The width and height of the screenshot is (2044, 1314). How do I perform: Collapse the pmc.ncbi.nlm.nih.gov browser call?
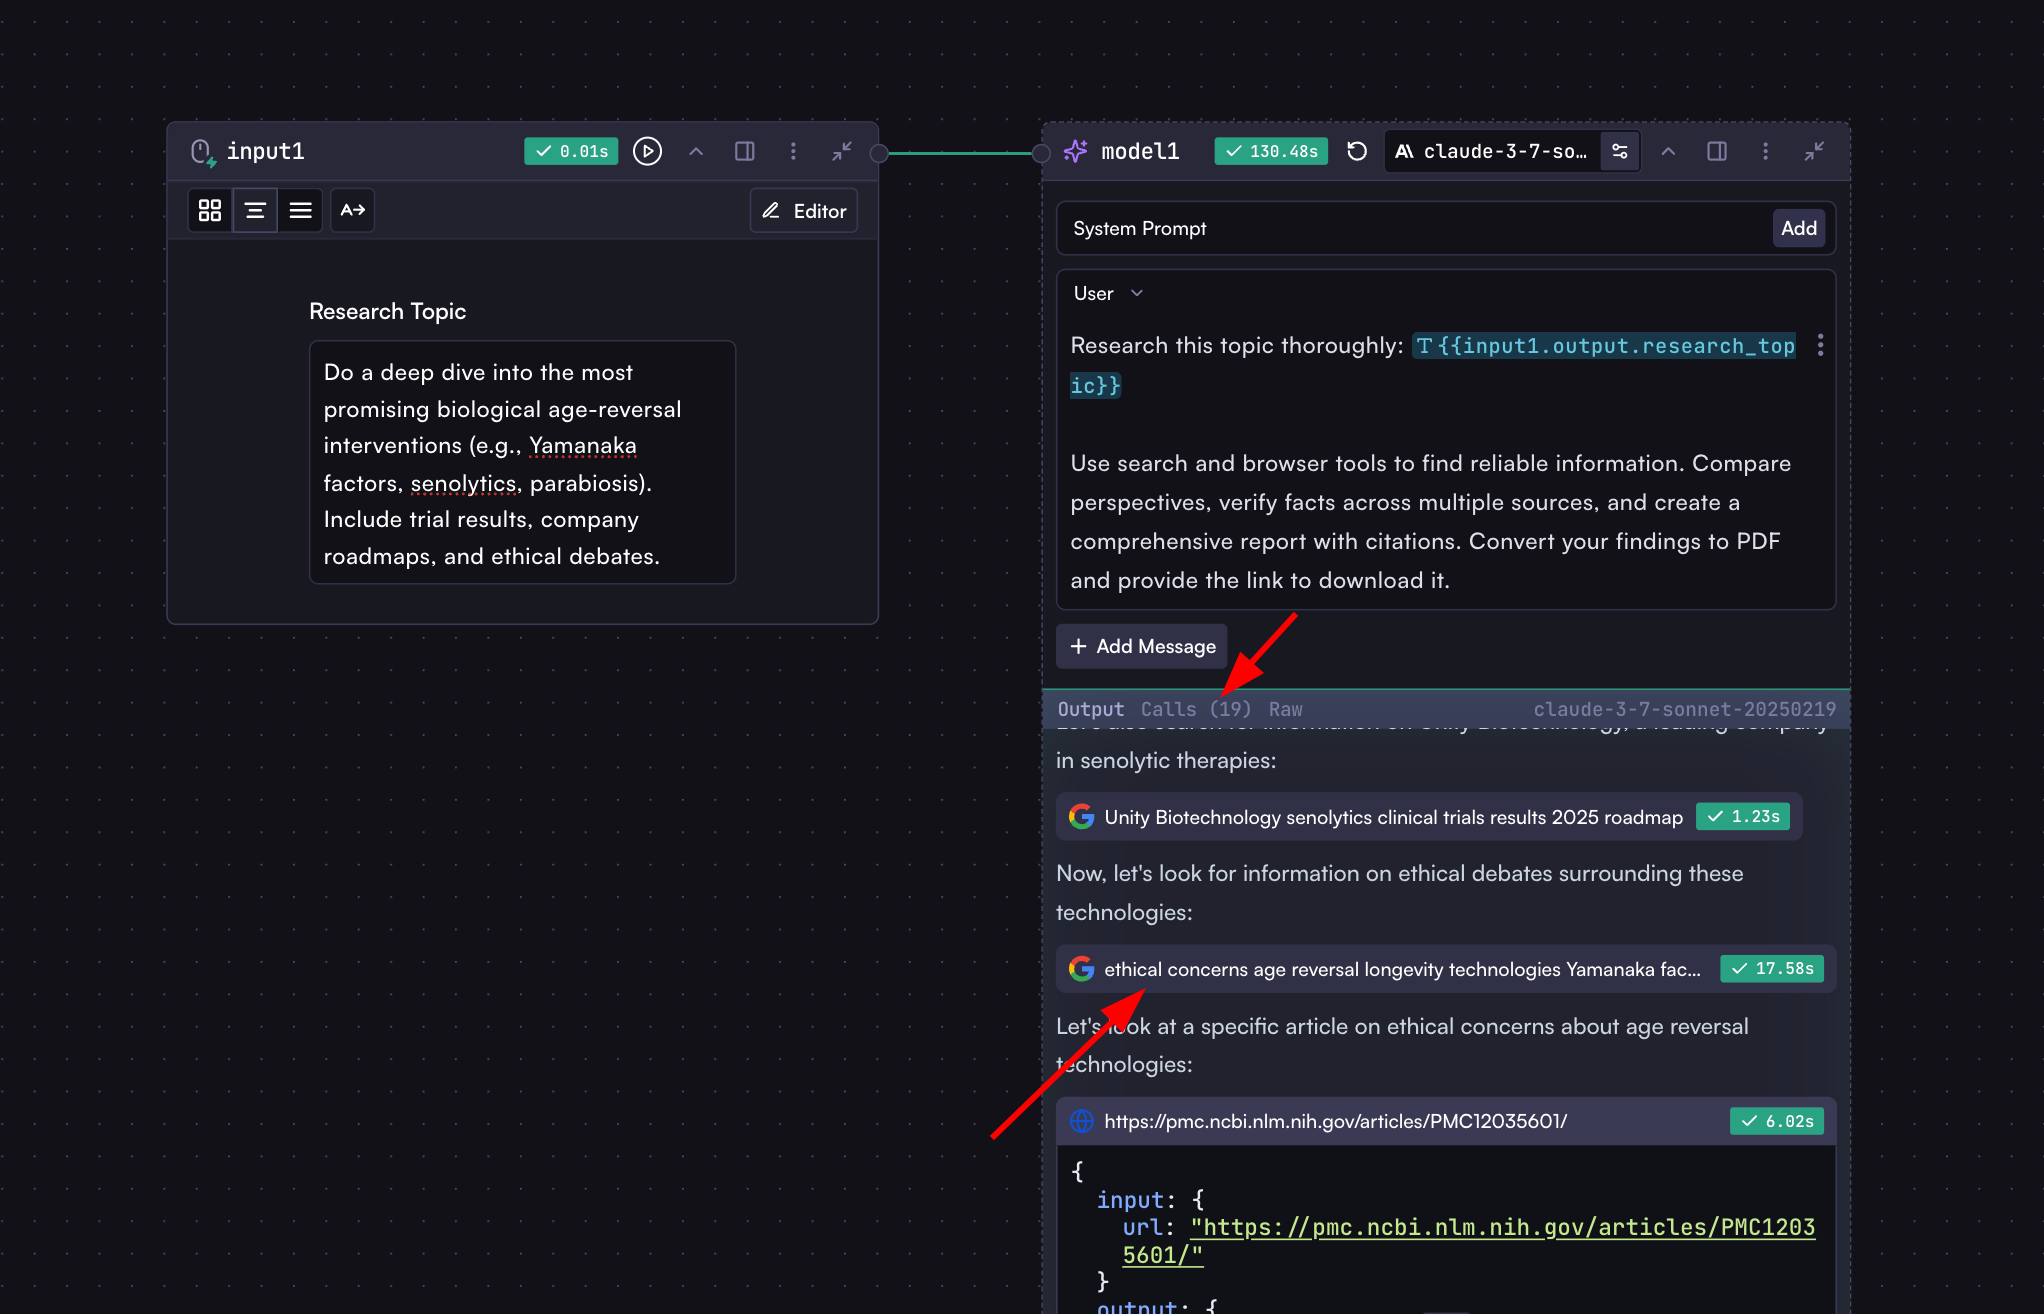coord(1445,1121)
